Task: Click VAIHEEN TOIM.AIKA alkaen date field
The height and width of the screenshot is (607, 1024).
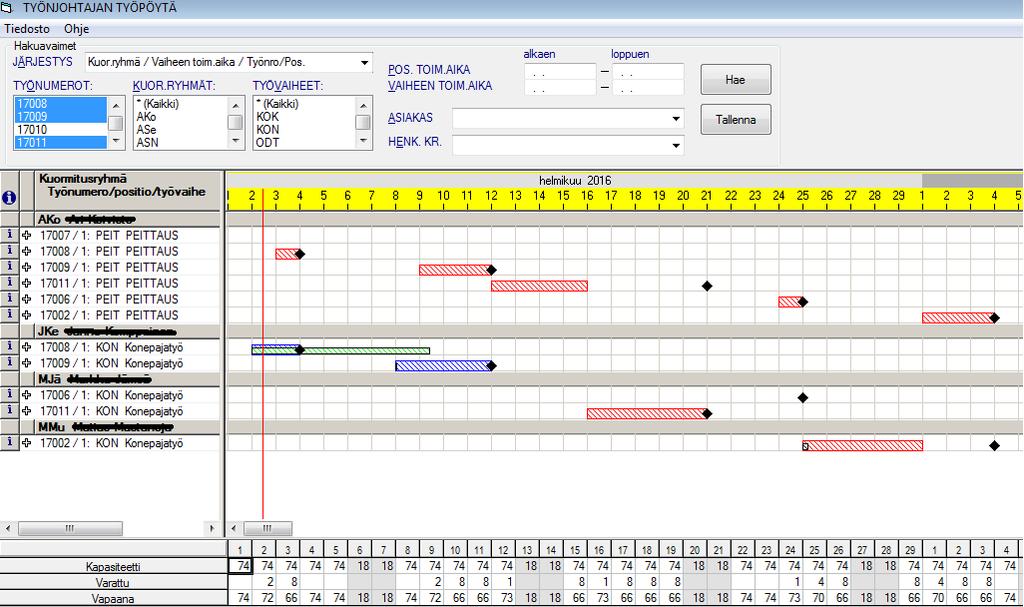Action: point(560,88)
